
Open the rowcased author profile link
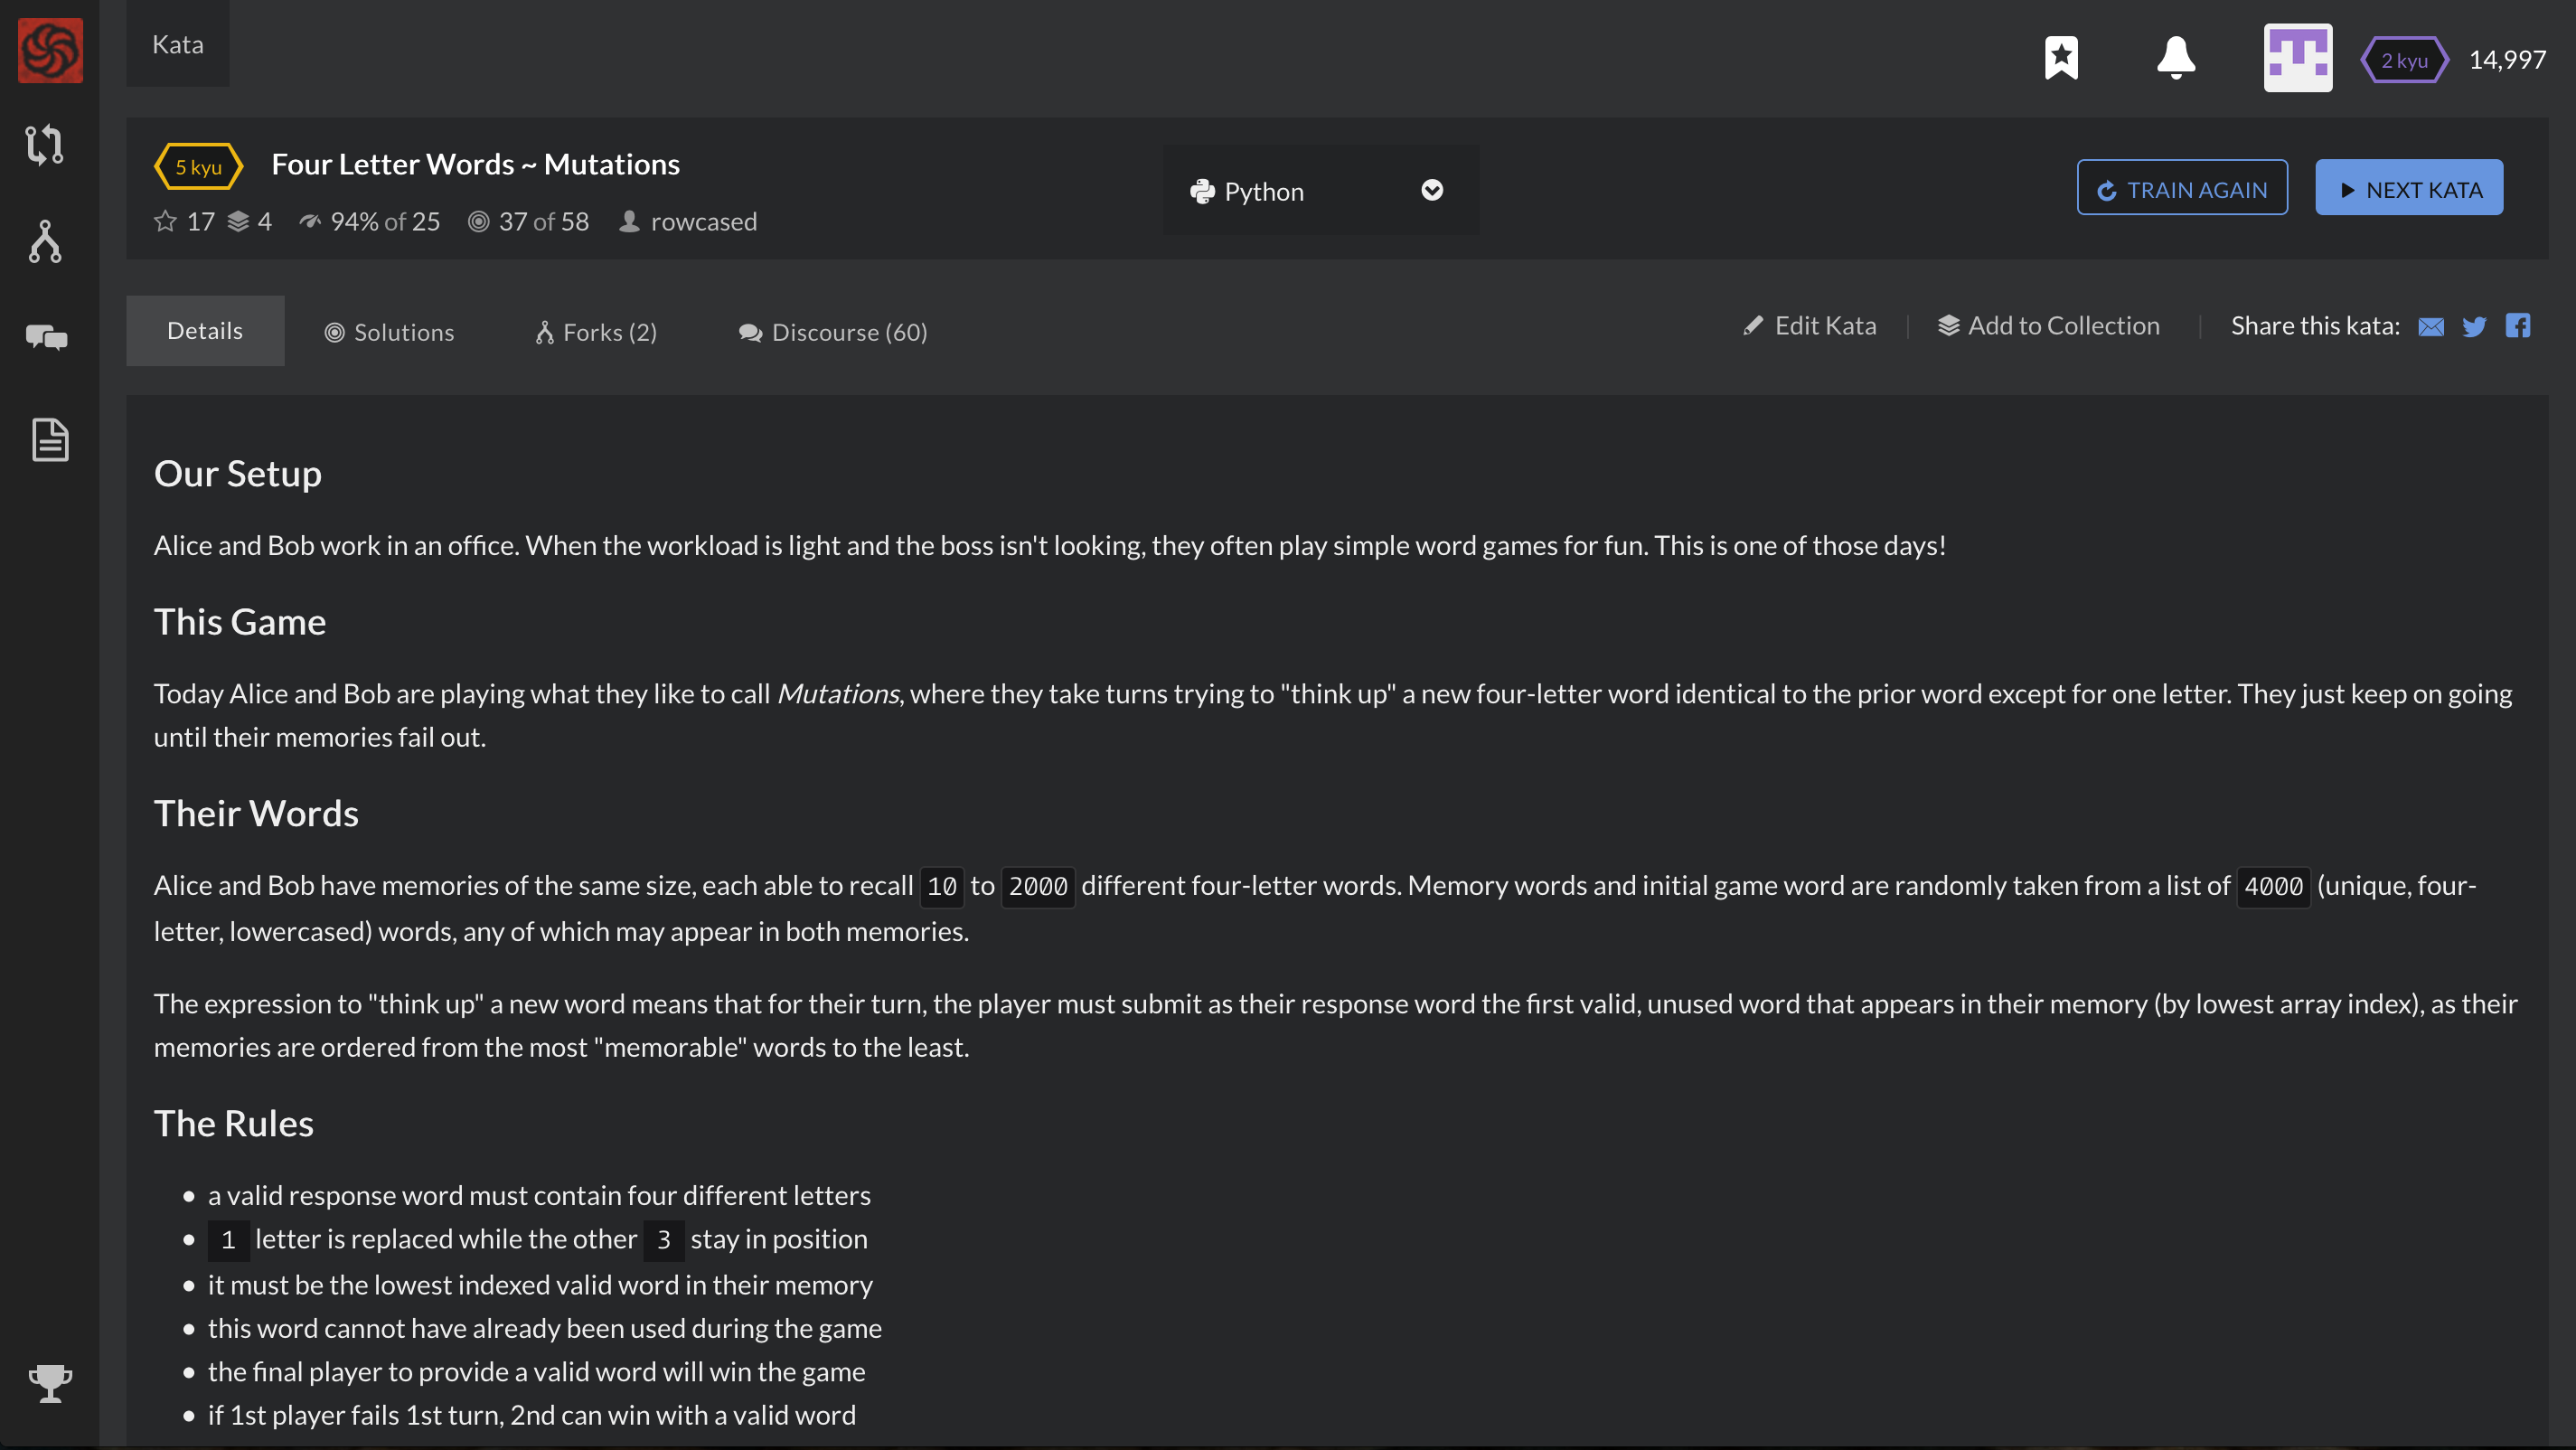pyautogui.click(x=703, y=221)
